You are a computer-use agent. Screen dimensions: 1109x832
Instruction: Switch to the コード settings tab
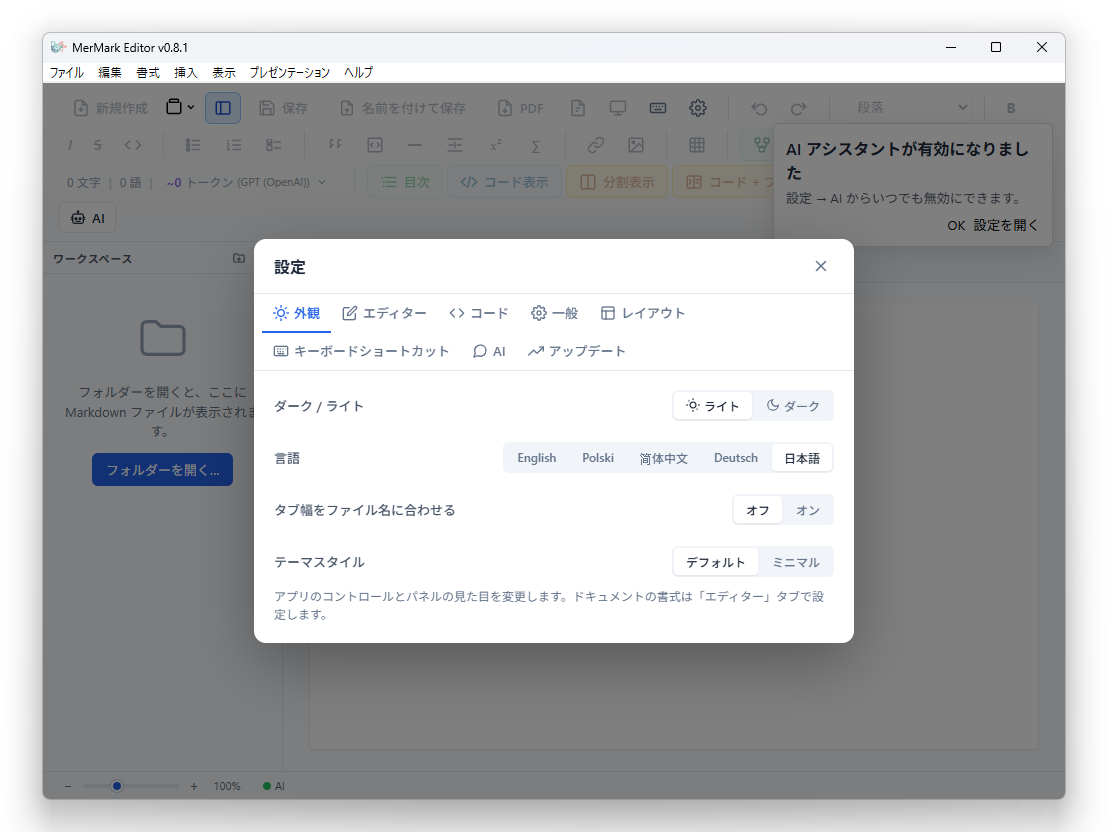pos(479,313)
